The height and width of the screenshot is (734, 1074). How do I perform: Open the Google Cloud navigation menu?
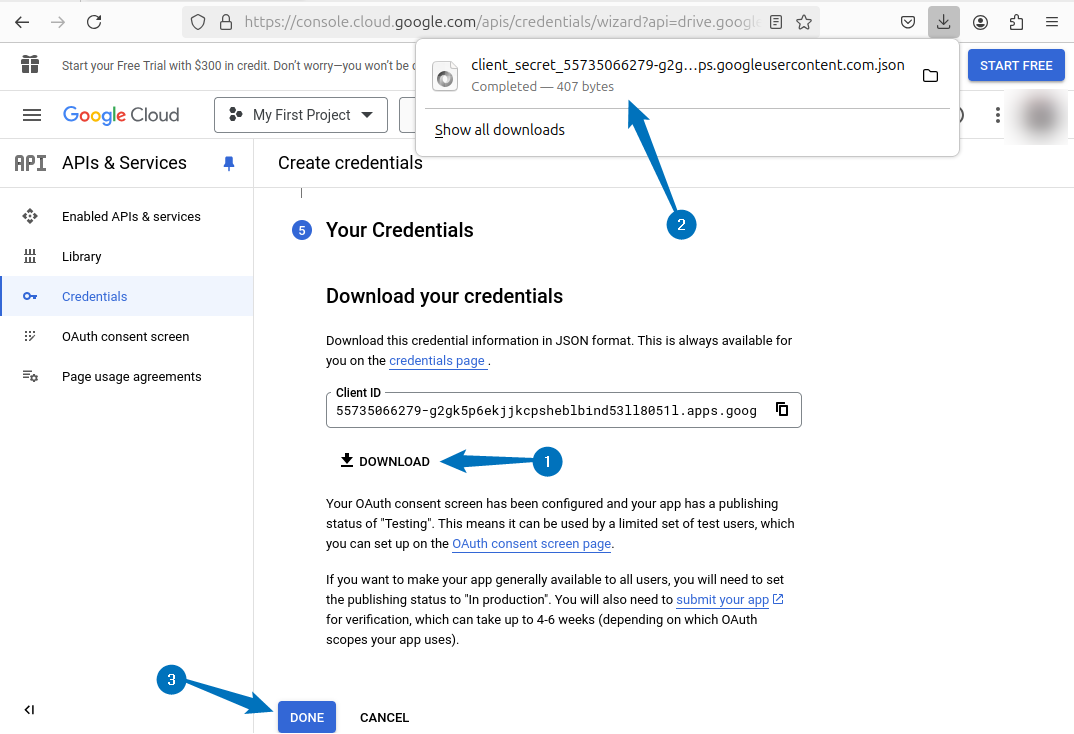[31, 114]
